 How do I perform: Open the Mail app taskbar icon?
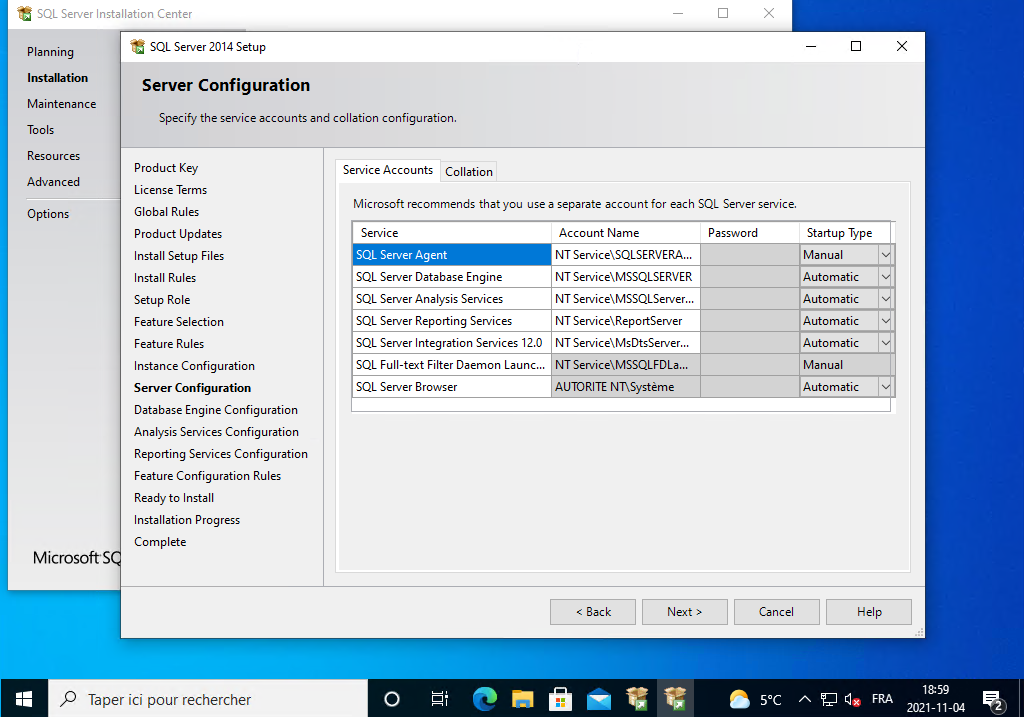tap(598, 699)
